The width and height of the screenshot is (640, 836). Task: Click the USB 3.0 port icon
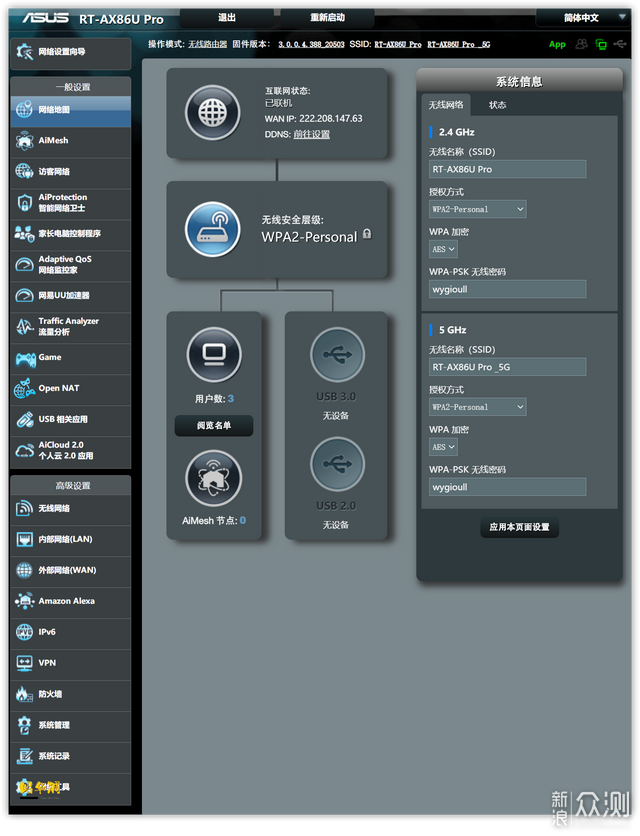[x=337, y=355]
